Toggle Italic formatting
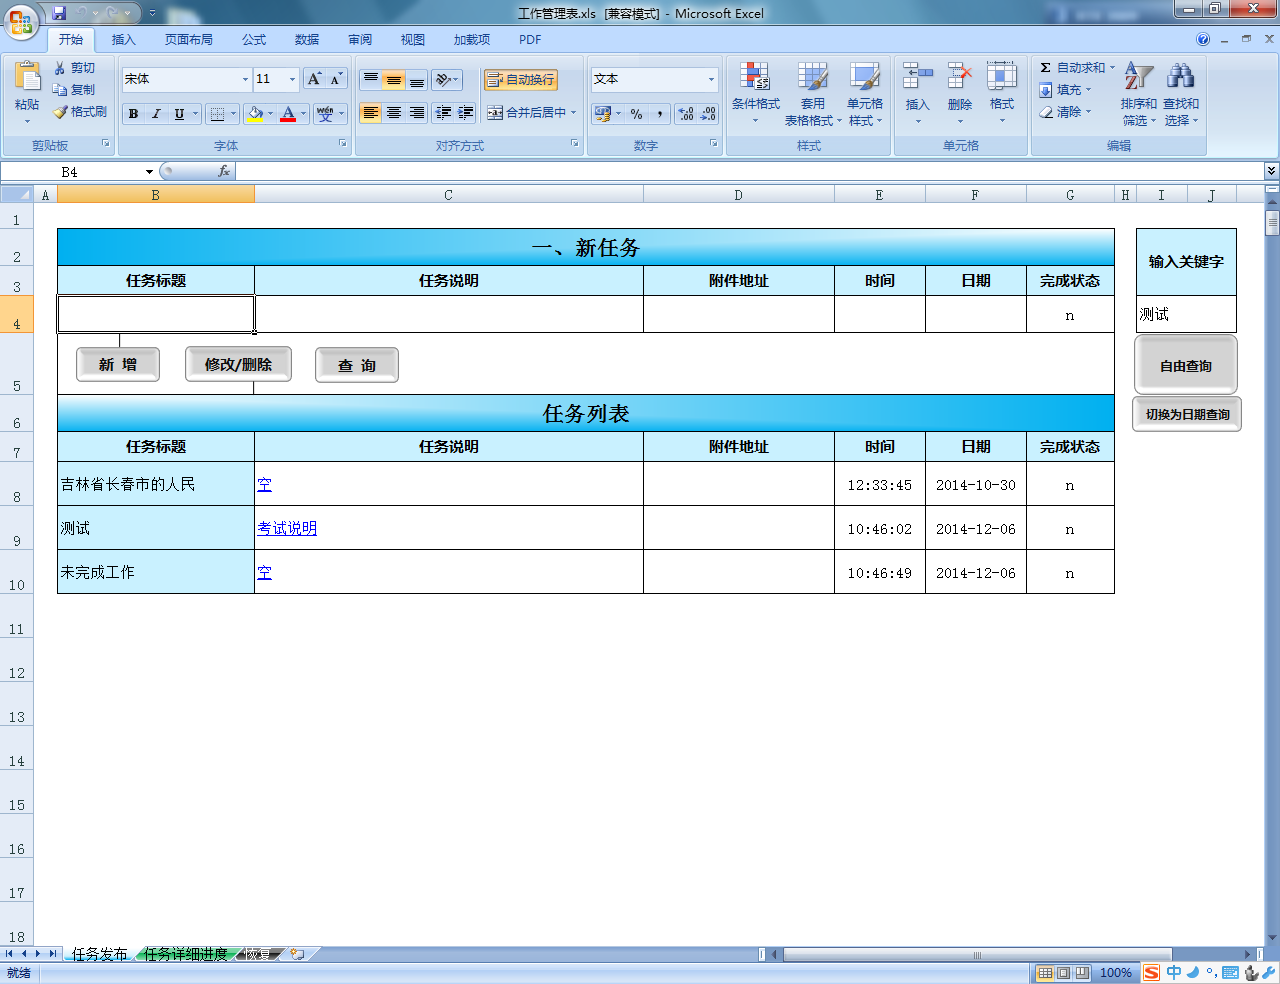1280x984 pixels. pos(156,114)
